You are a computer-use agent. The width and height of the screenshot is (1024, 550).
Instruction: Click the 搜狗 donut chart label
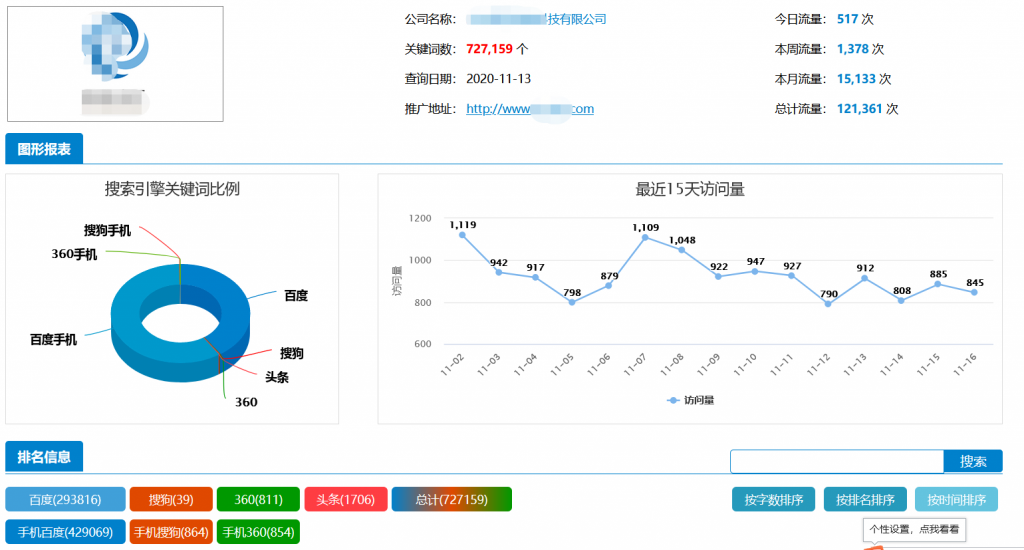(x=292, y=353)
